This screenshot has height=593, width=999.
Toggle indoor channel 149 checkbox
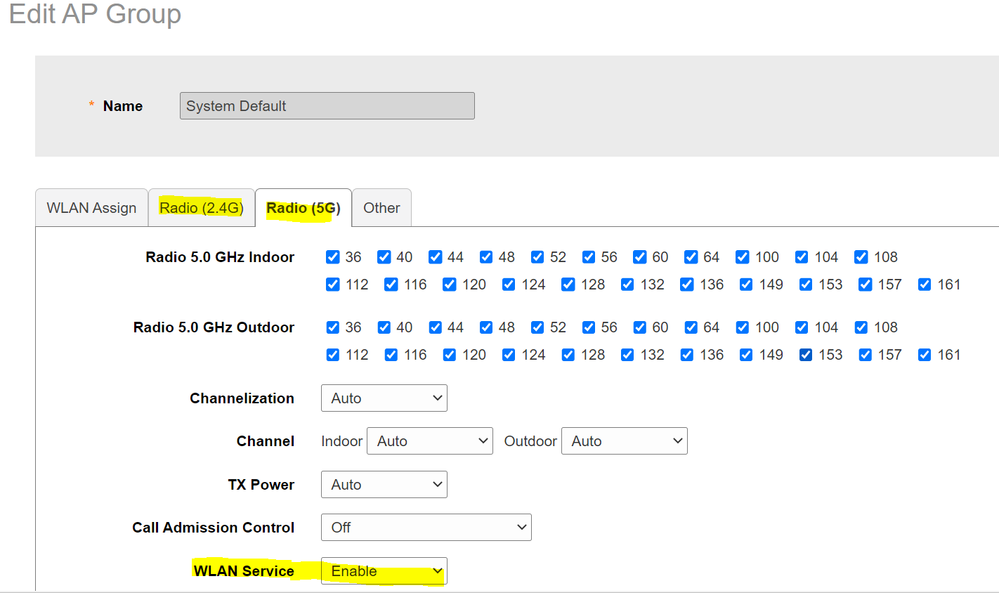tap(746, 285)
